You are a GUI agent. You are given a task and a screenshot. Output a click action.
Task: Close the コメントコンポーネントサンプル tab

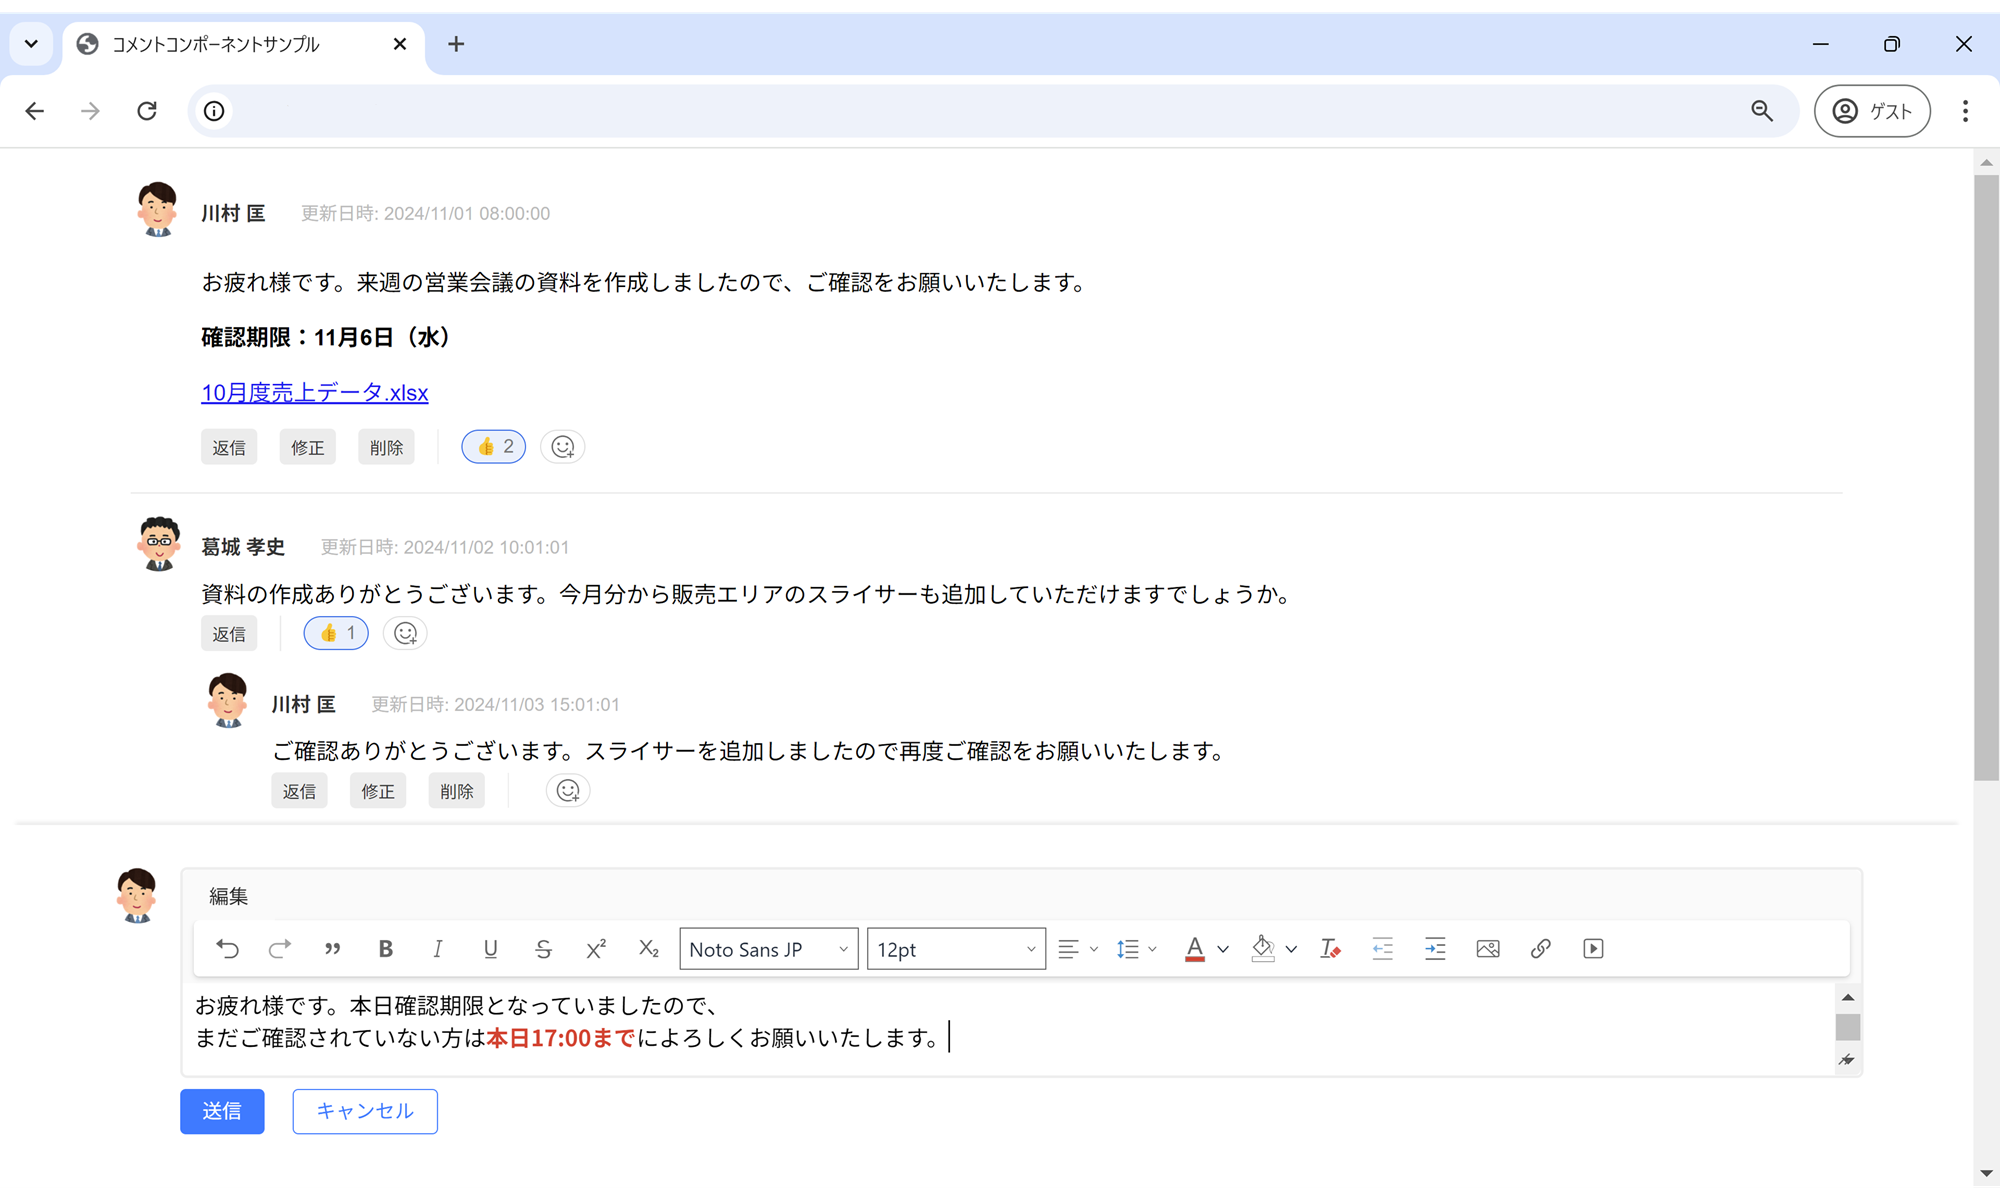tap(400, 44)
